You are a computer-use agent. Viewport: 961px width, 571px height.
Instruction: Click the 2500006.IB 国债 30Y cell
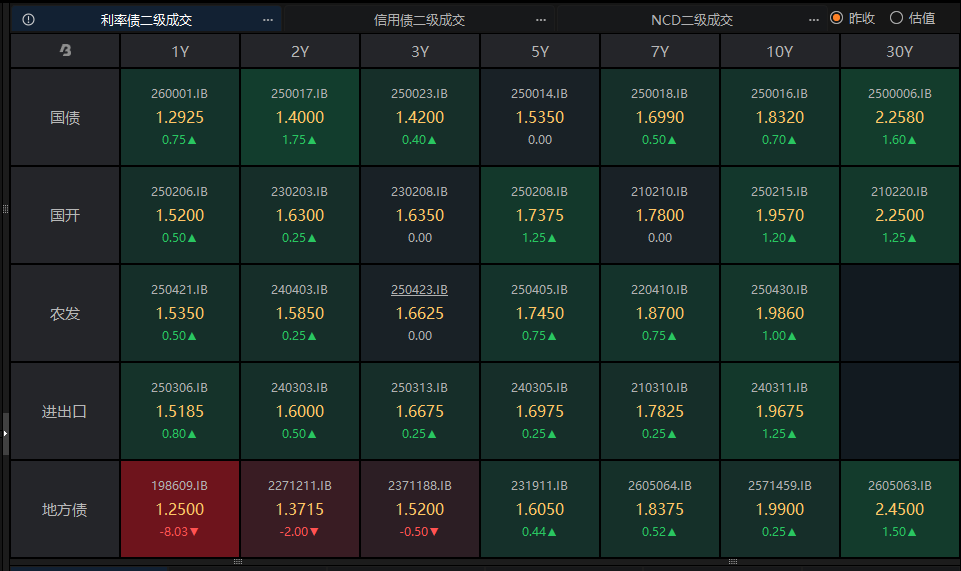(x=899, y=116)
